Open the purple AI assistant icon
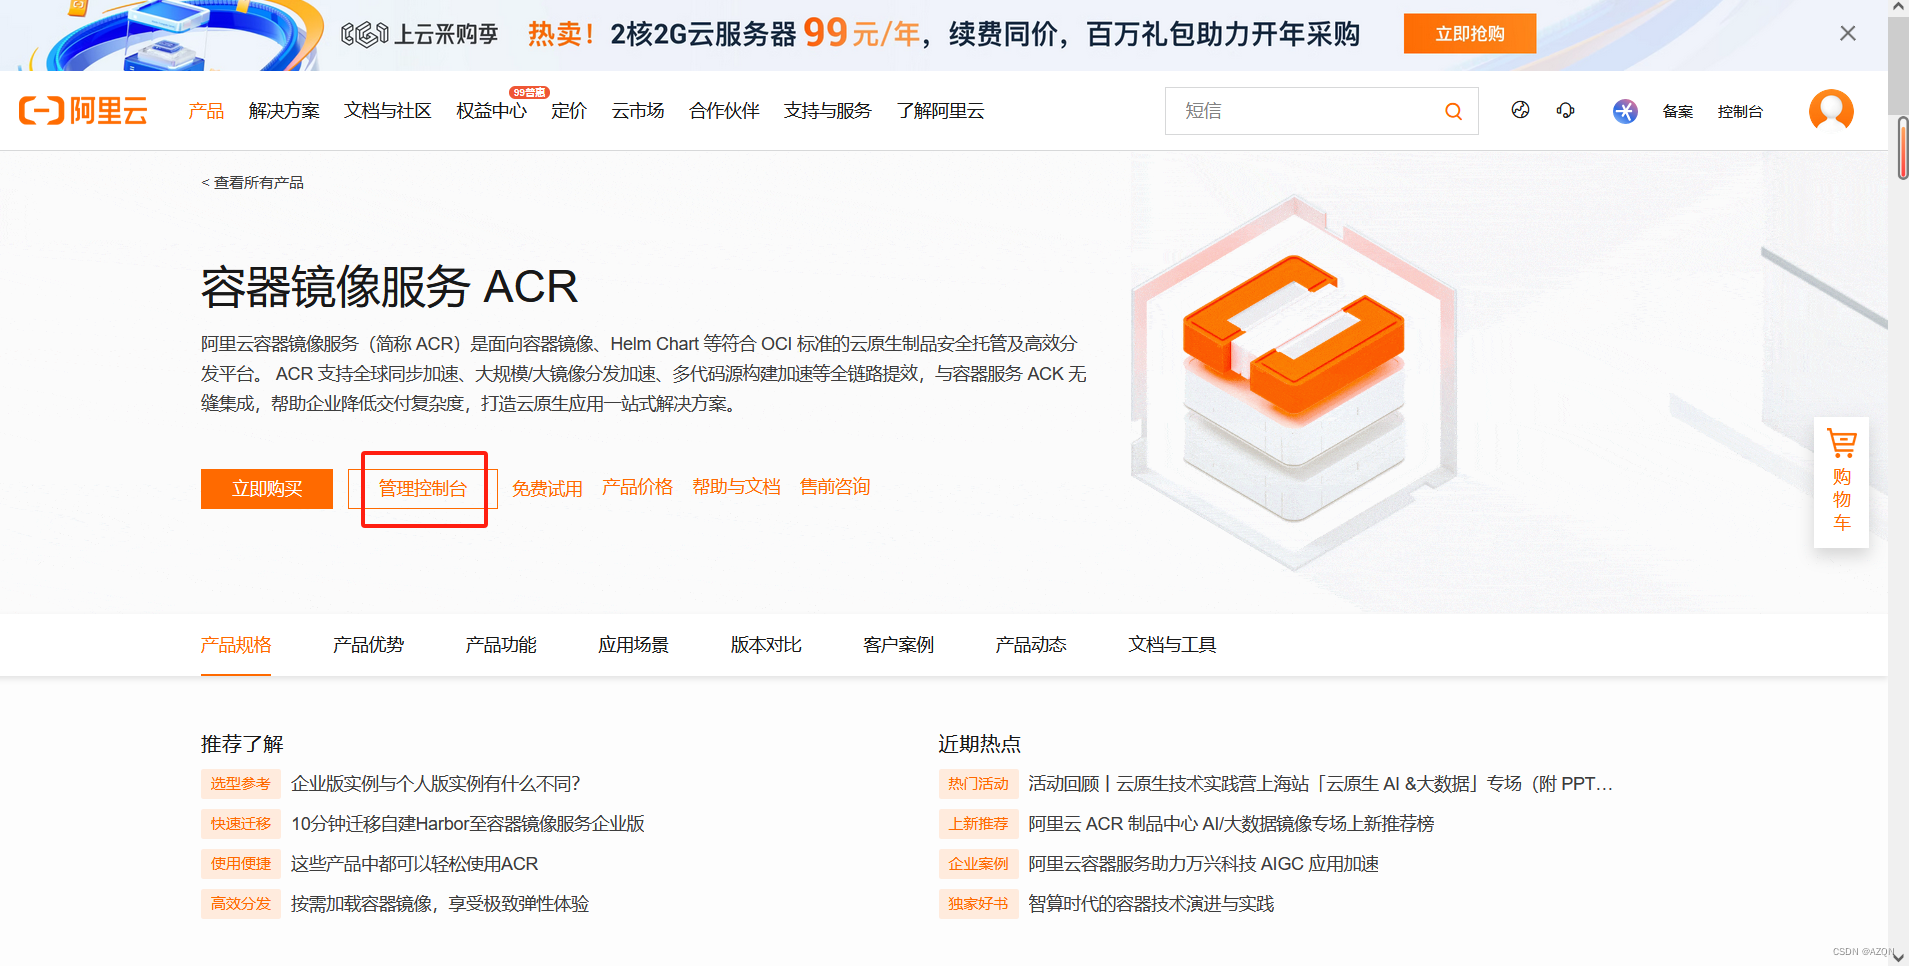 1625,111
